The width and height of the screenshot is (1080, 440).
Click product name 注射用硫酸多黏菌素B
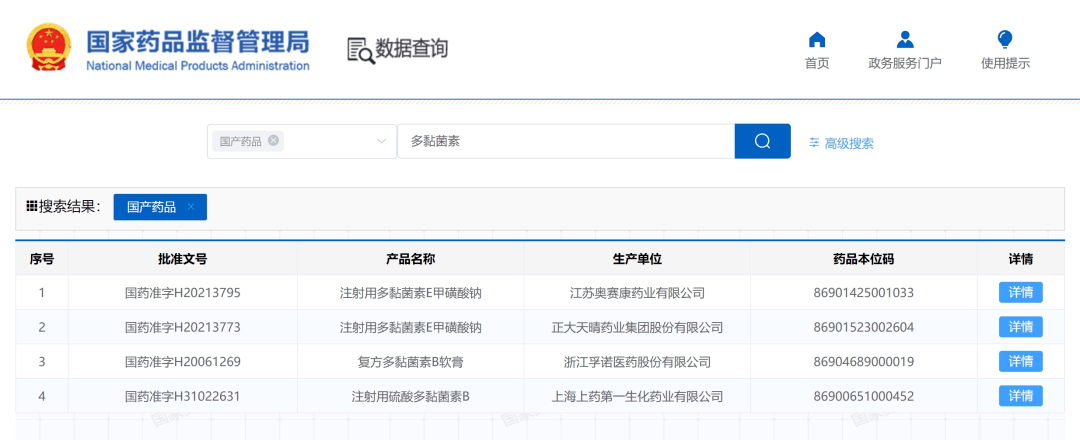411,396
